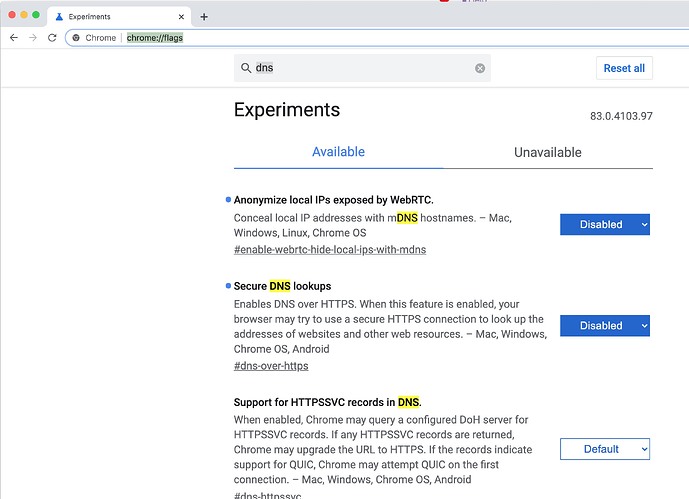Screen dimensions: 689x499
Task: Switch to the Unavailable tab
Action: (548, 152)
